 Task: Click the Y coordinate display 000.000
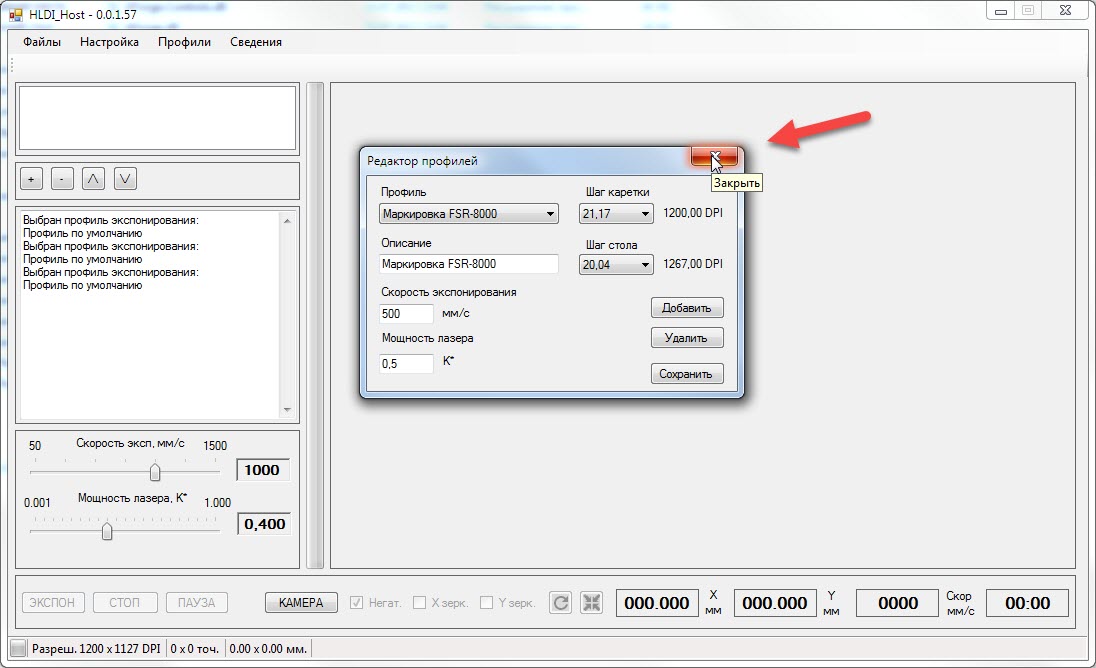(774, 603)
